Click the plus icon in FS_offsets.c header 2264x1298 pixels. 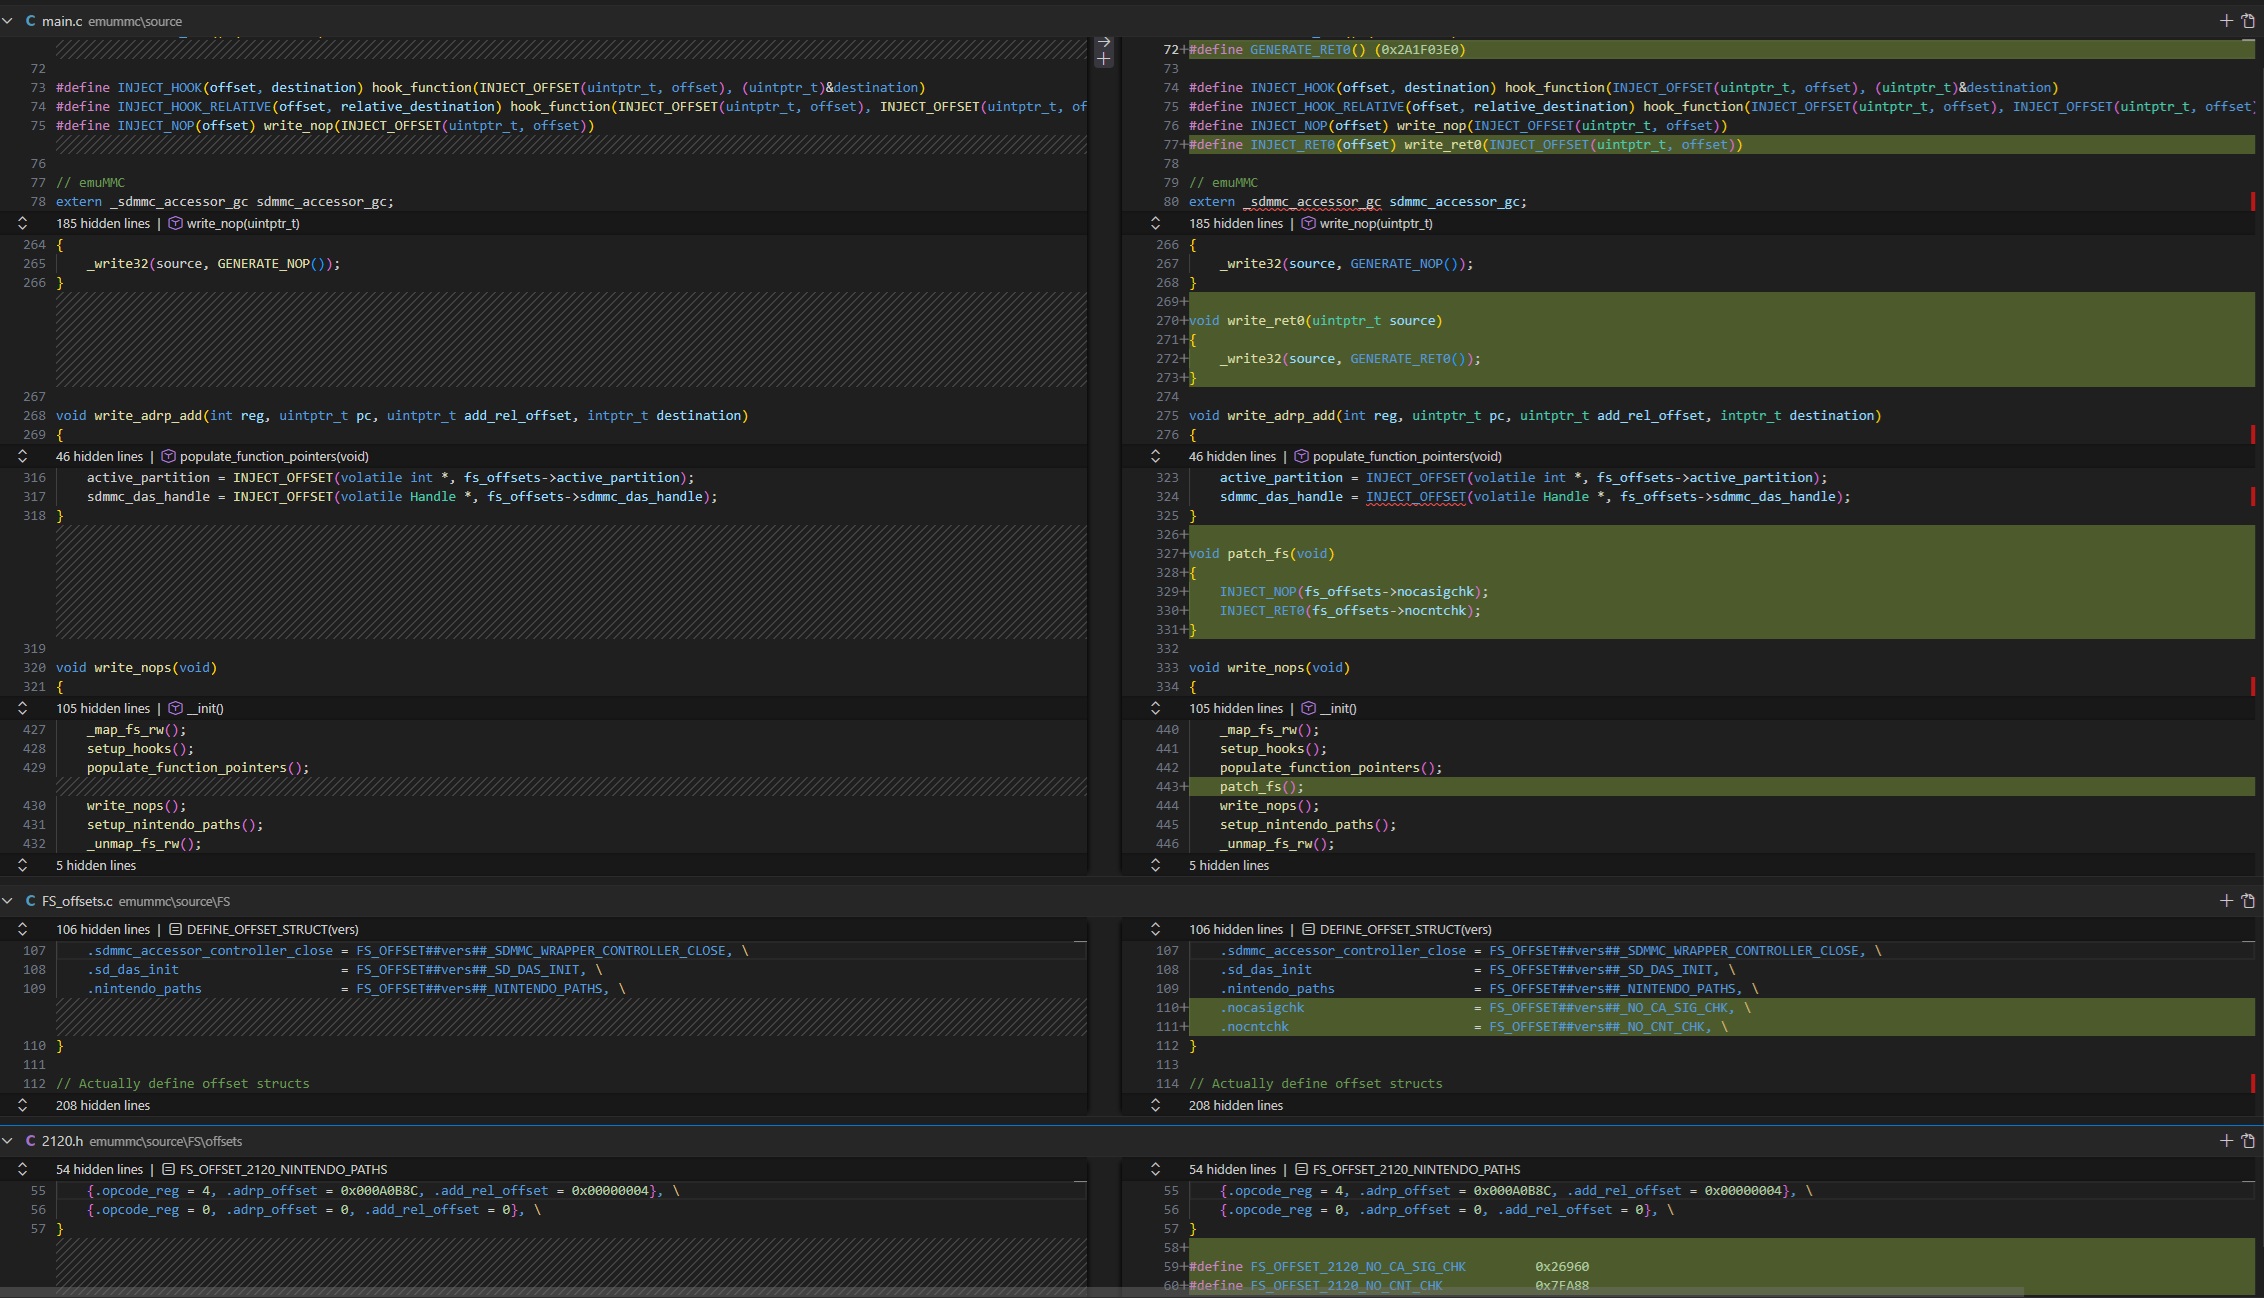pos(2226,900)
